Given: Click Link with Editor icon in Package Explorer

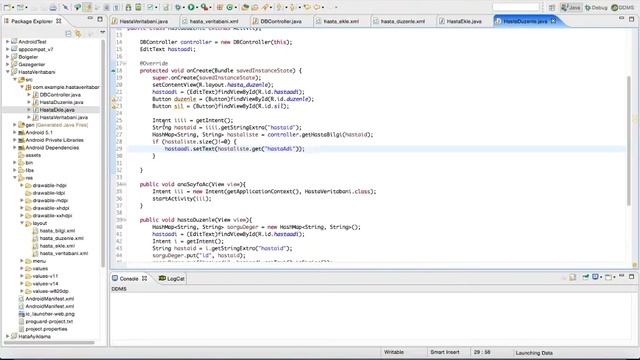Looking at the screenshot, I should click(x=78, y=33).
